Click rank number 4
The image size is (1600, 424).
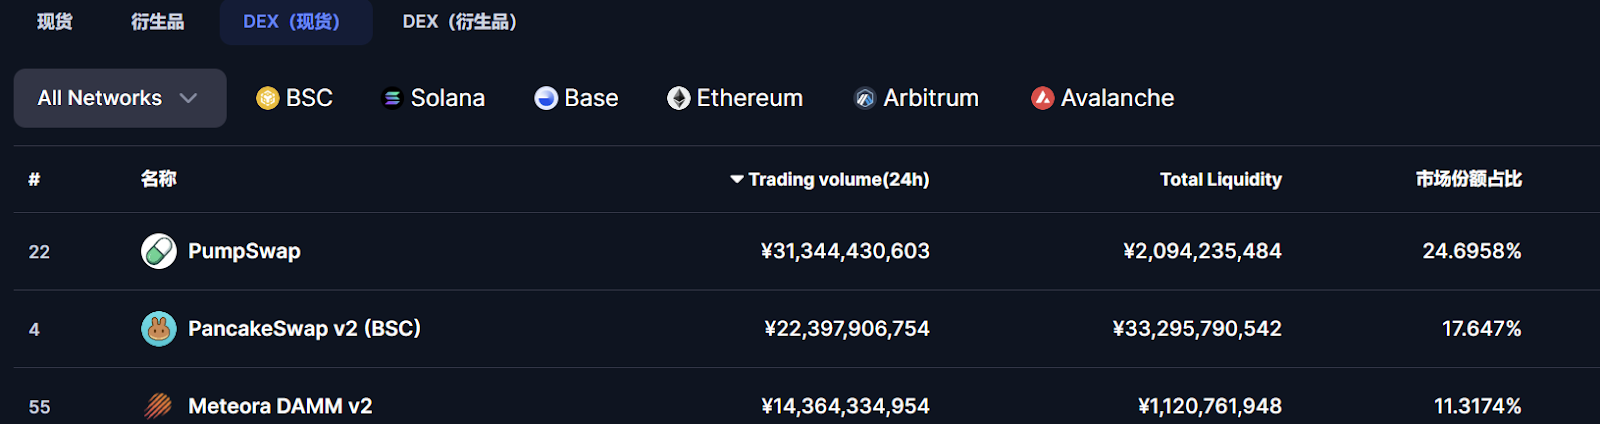click(34, 330)
